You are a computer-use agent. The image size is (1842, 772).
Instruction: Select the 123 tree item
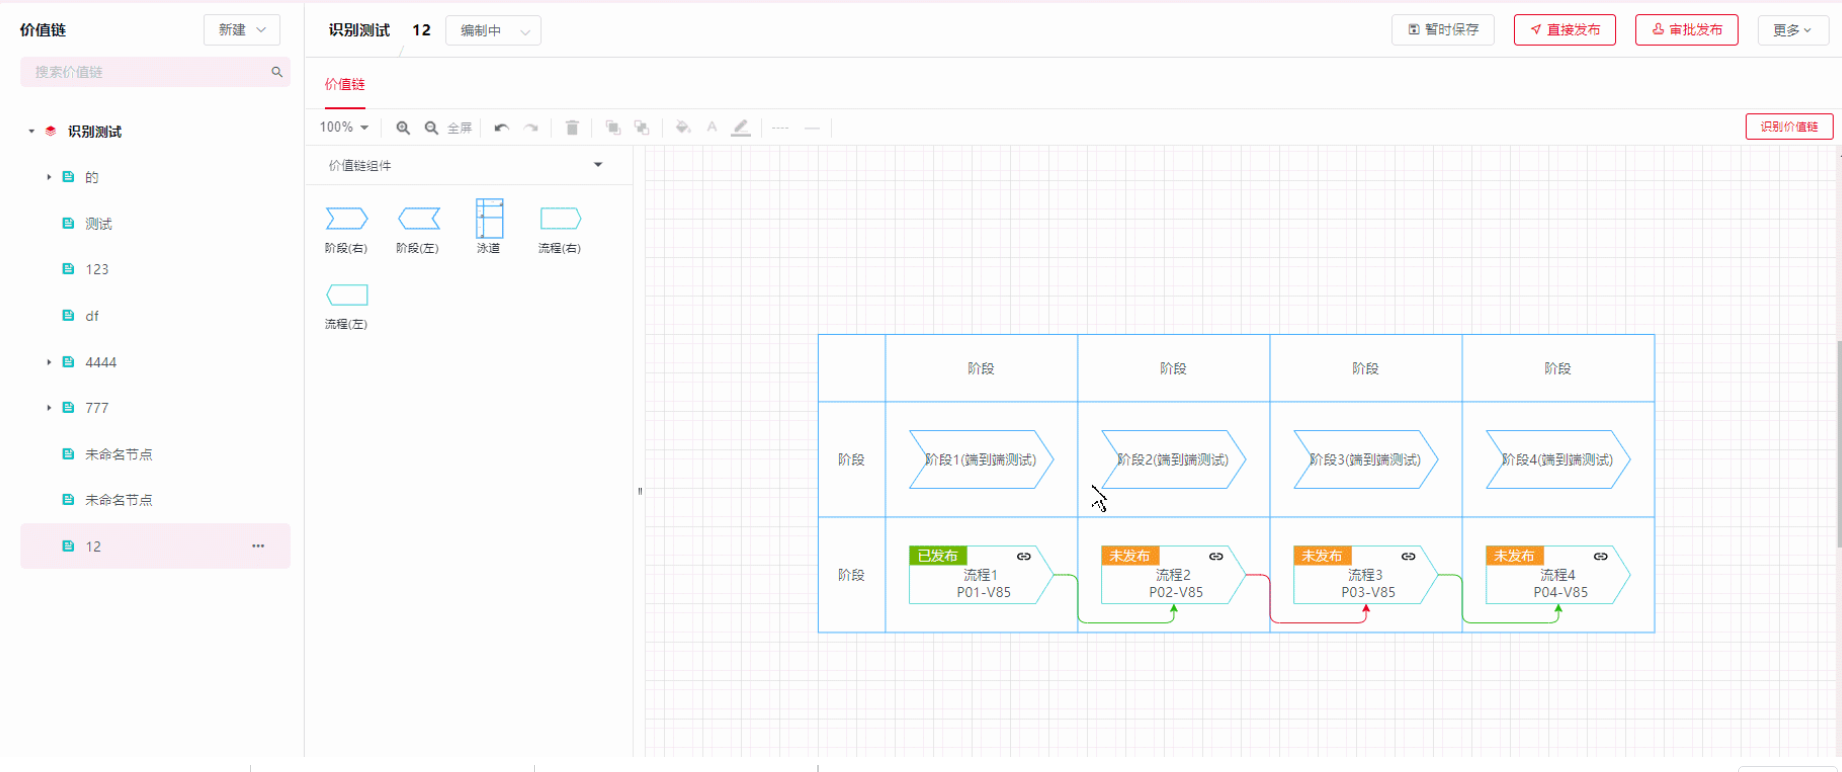click(97, 270)
